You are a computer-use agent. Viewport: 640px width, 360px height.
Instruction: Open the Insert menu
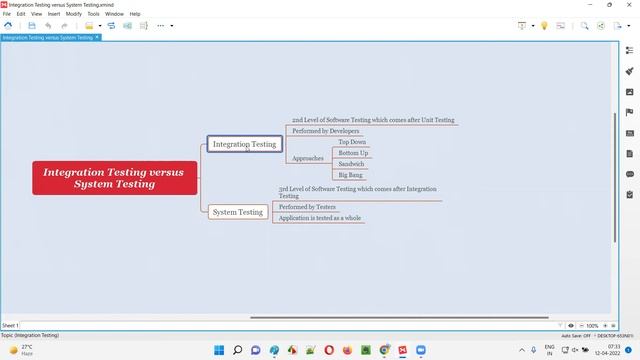pyautogui.click(x=54, y=14)
